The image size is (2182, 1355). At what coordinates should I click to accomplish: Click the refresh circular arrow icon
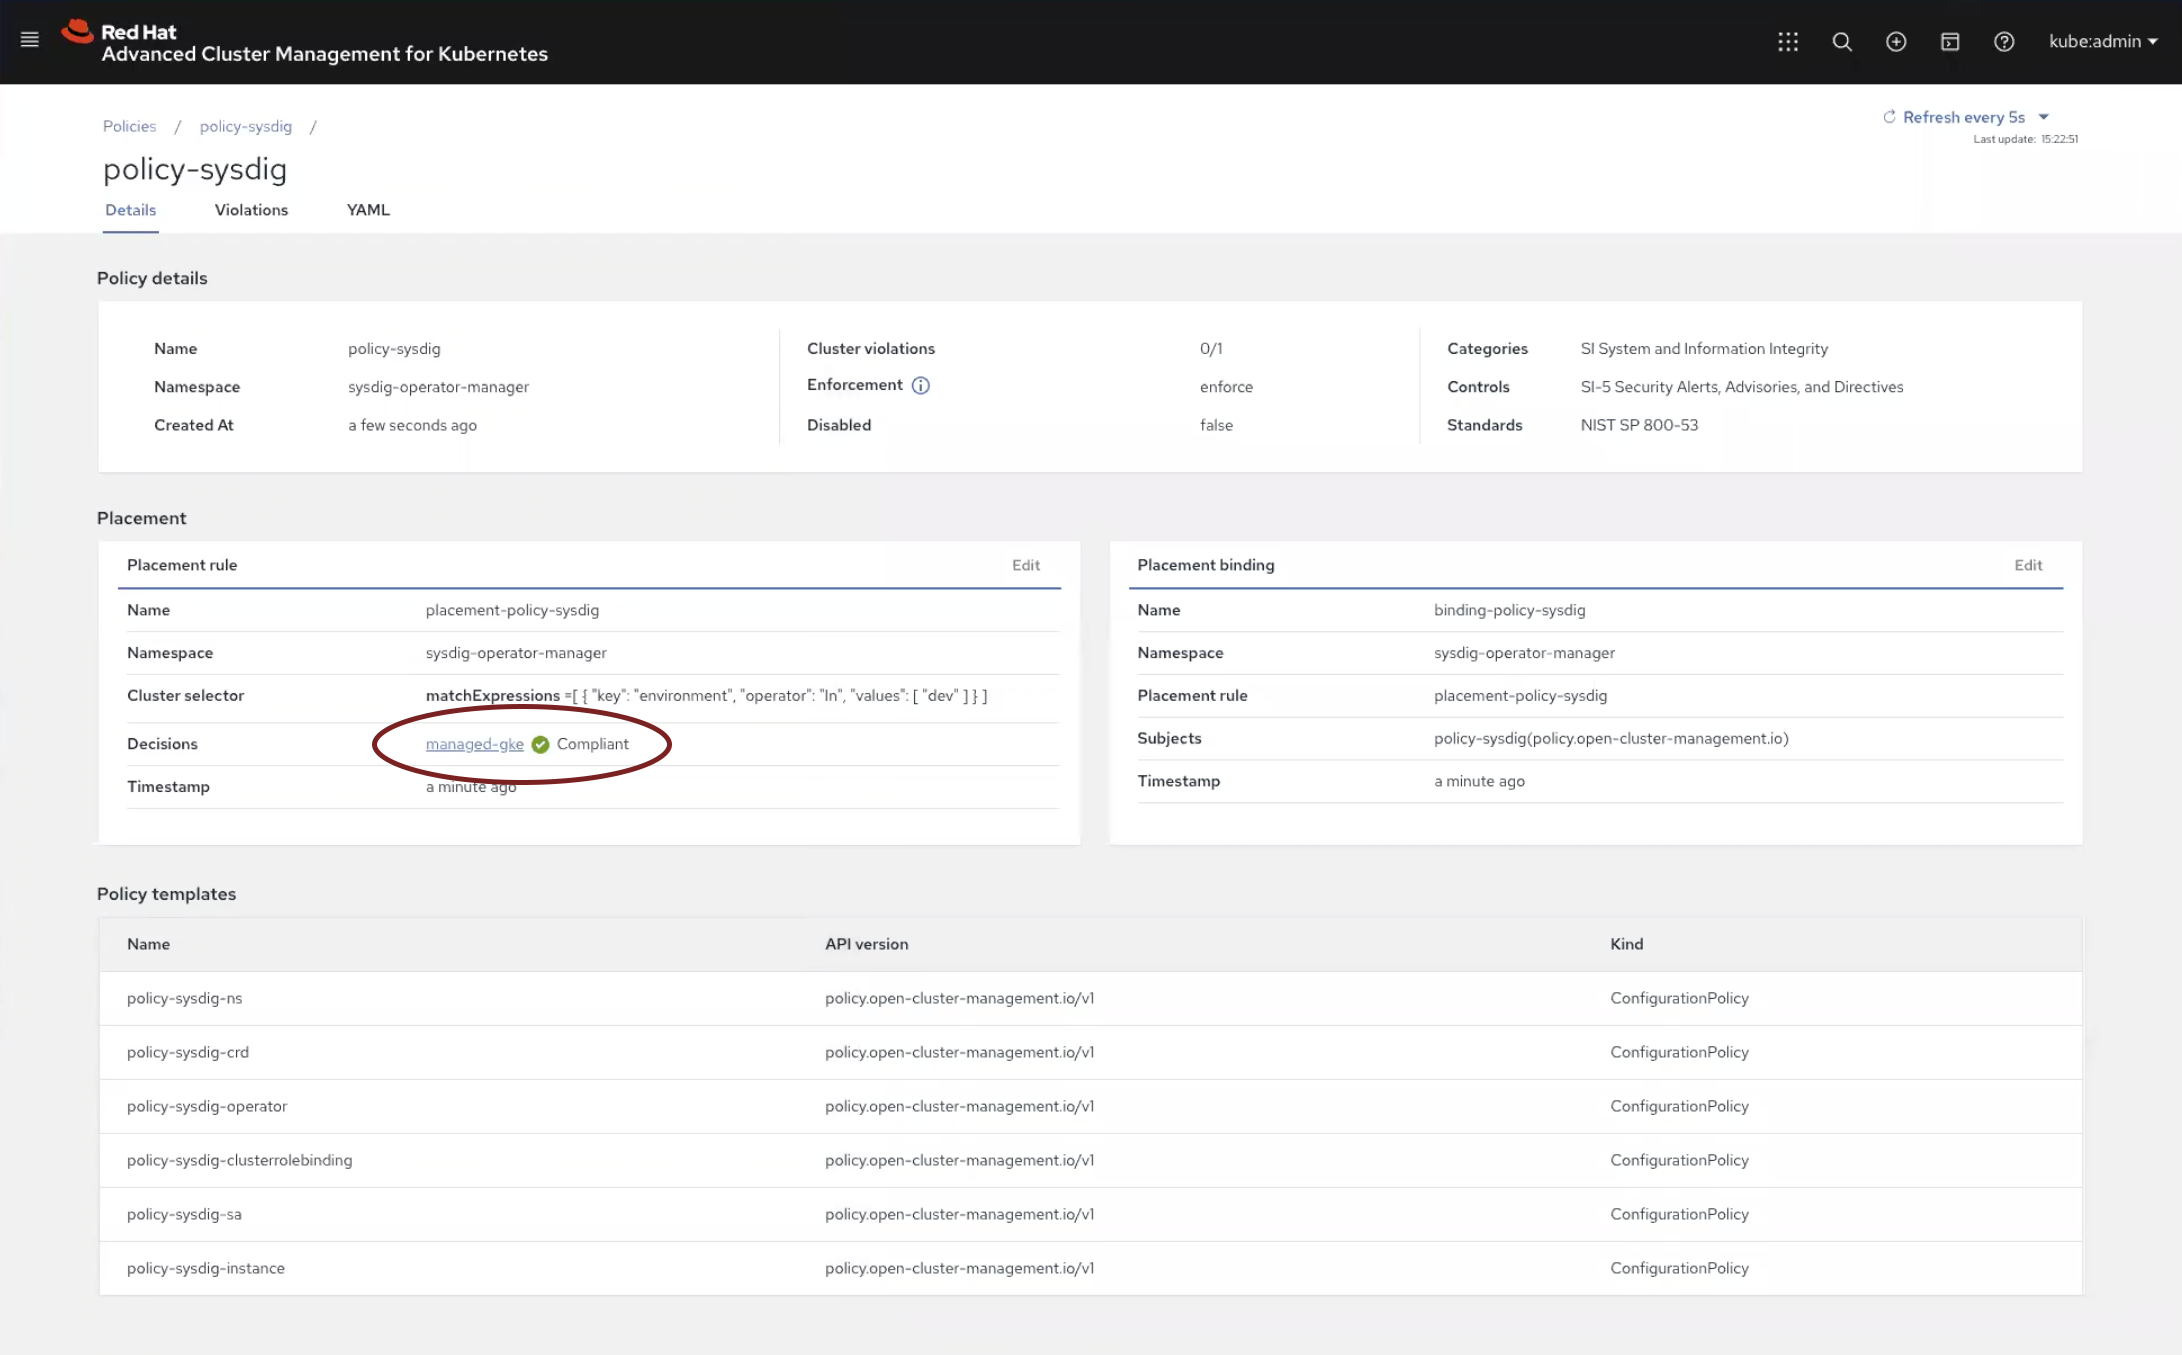[1889, 117]
